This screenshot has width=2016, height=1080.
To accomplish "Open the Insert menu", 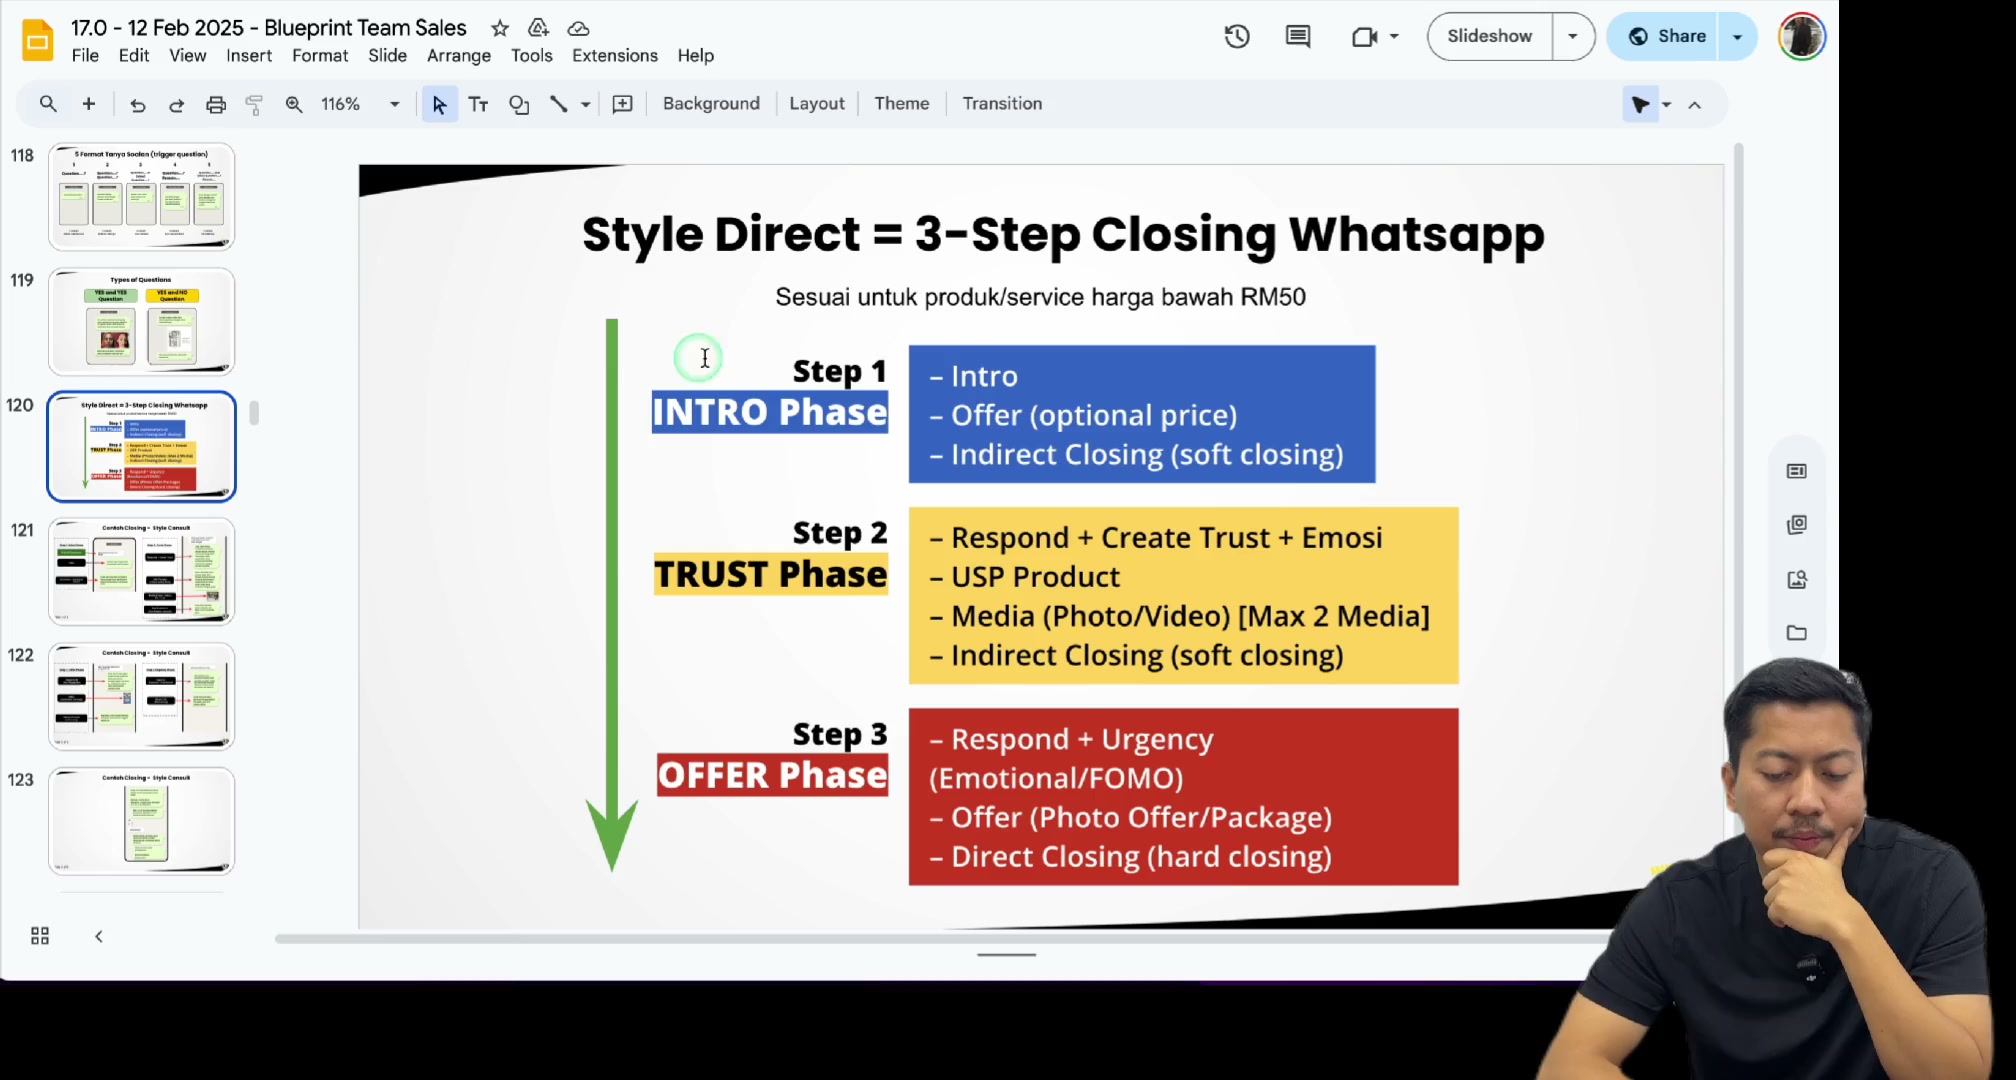I will point(249,56).
